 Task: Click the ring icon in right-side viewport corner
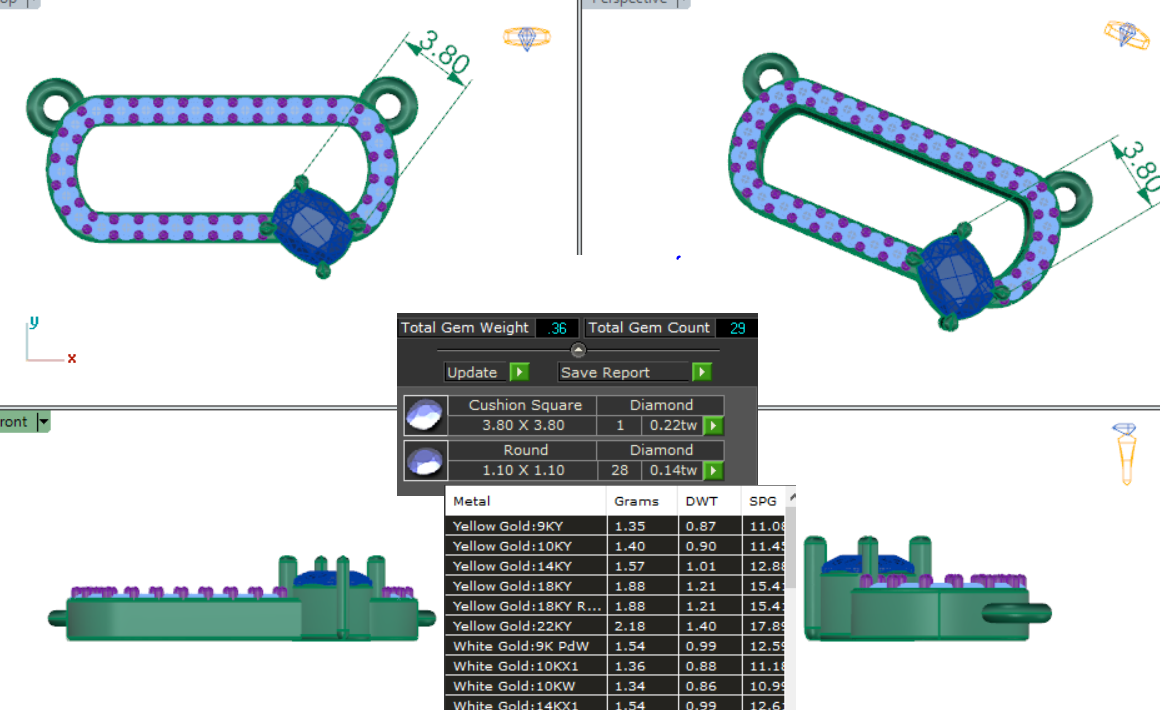point(1125,453)
